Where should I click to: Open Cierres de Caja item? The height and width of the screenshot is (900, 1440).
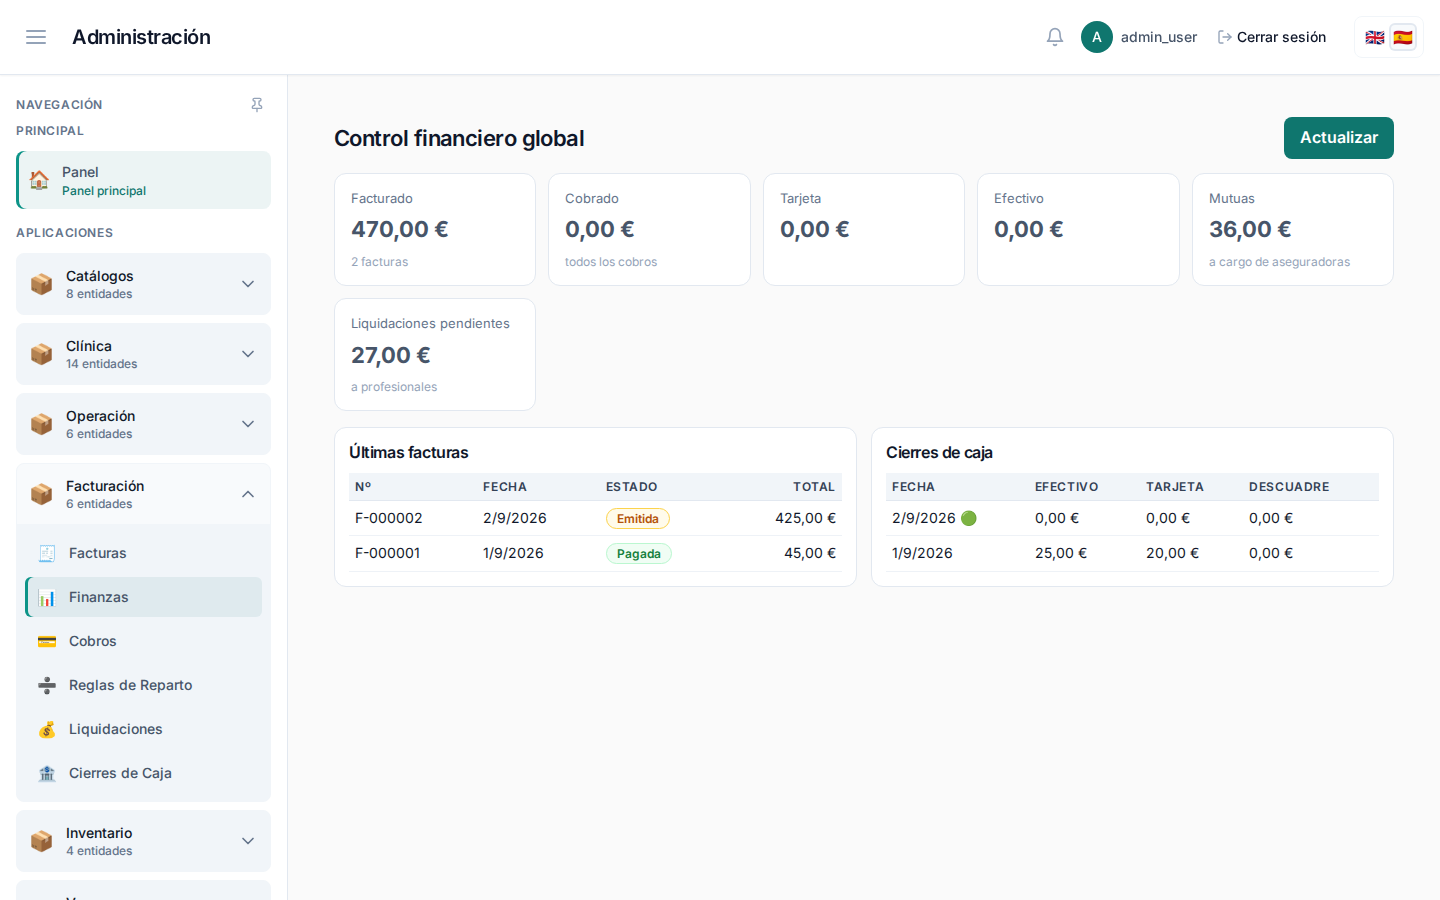tap(144, 773)
